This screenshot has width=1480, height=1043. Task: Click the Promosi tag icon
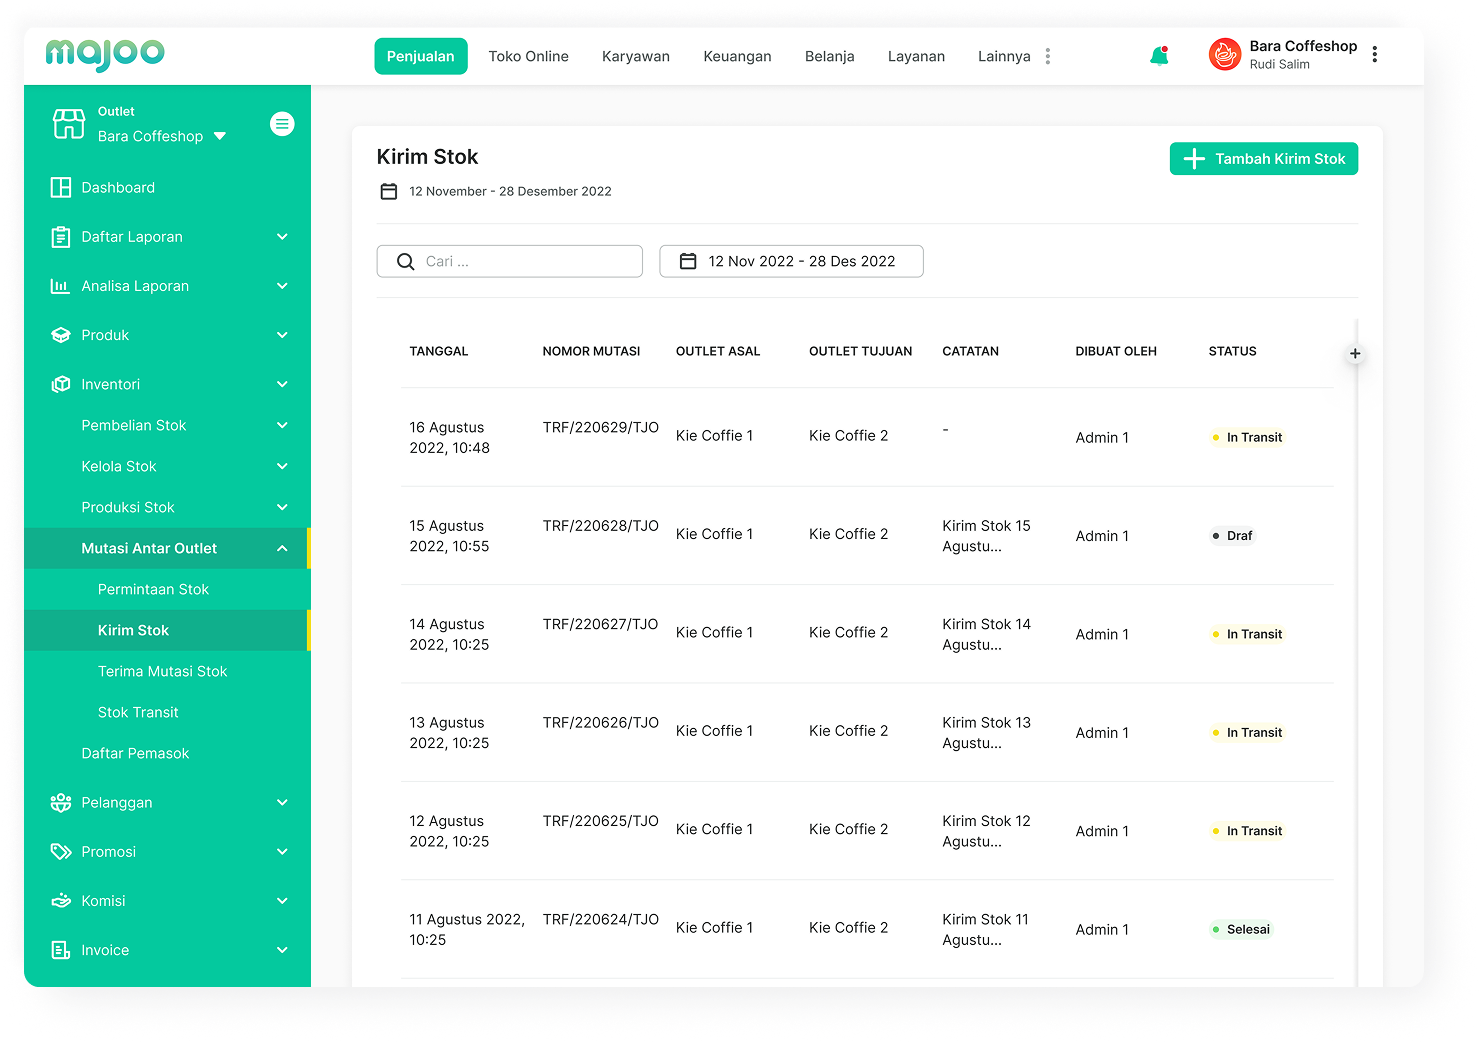click(61, 852)
